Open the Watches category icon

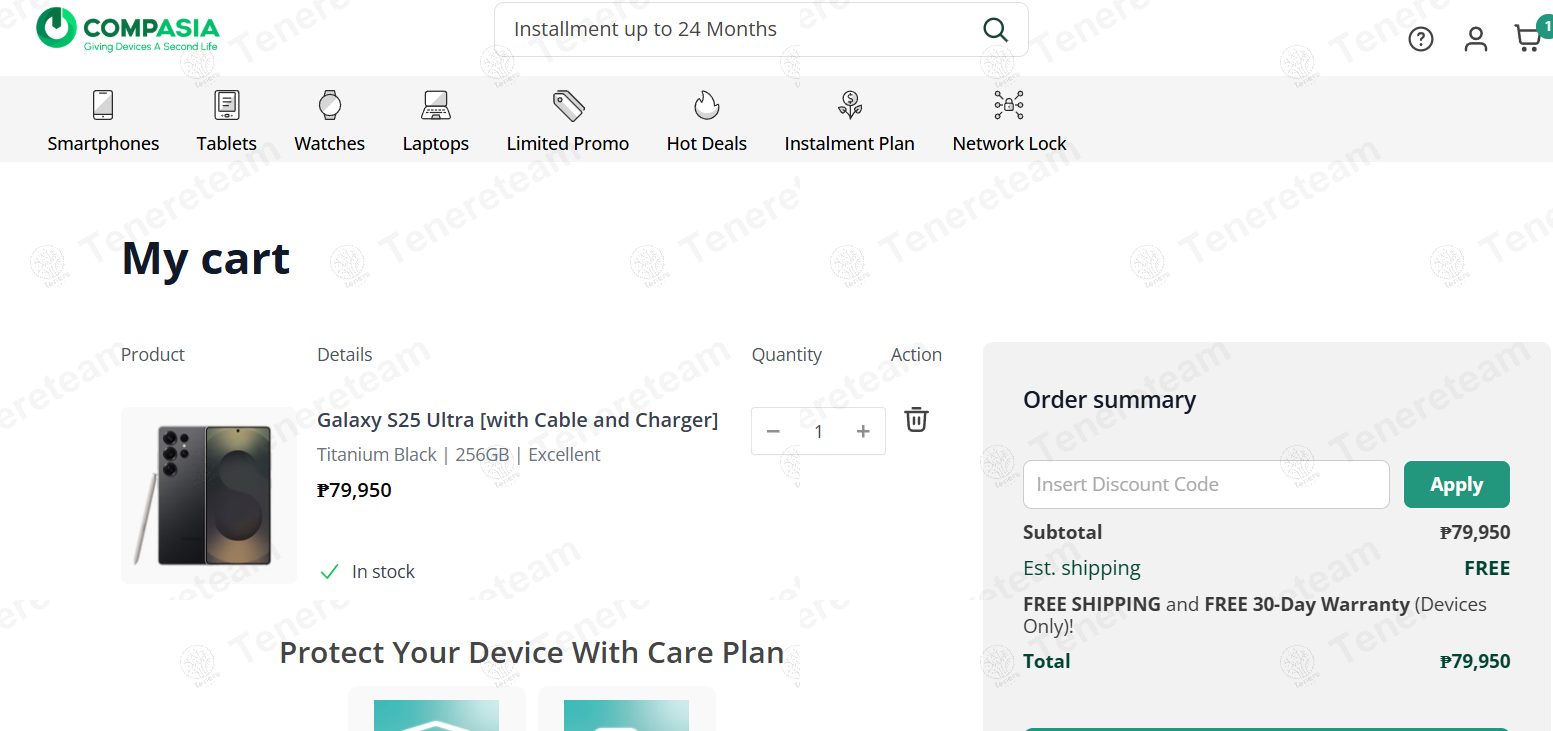330,105
